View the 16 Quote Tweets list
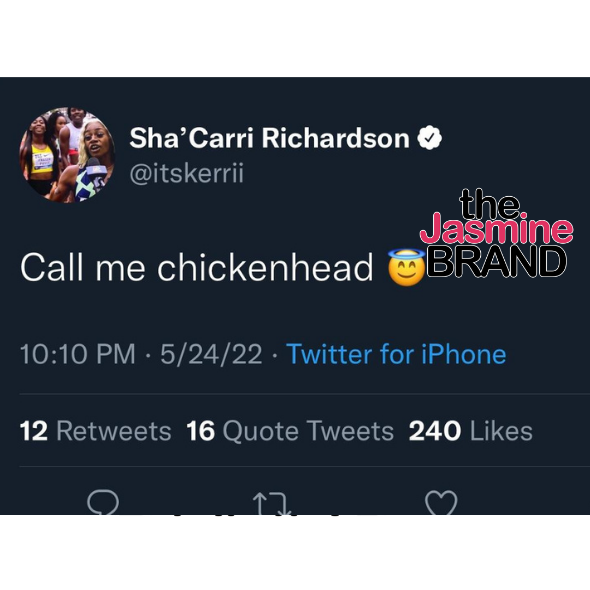Screen dimensions: 590x590 [x=290, y=431]
